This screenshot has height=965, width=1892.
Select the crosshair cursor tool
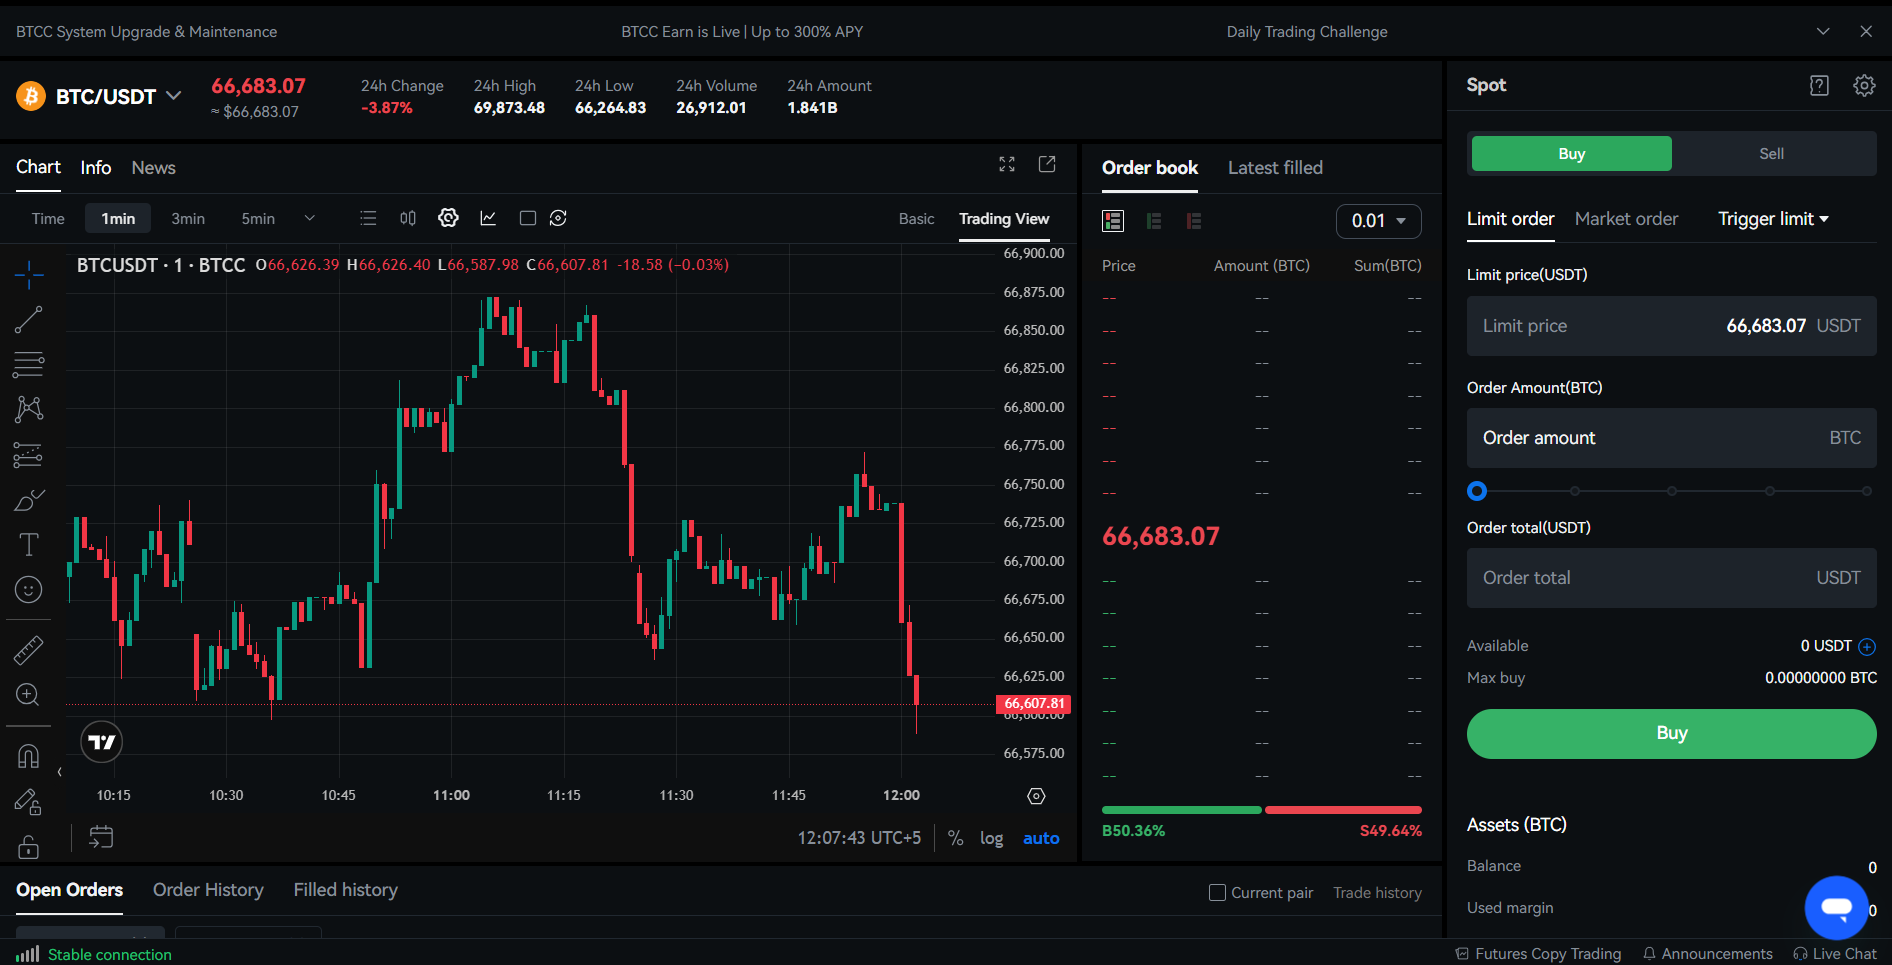click(28, 274)
